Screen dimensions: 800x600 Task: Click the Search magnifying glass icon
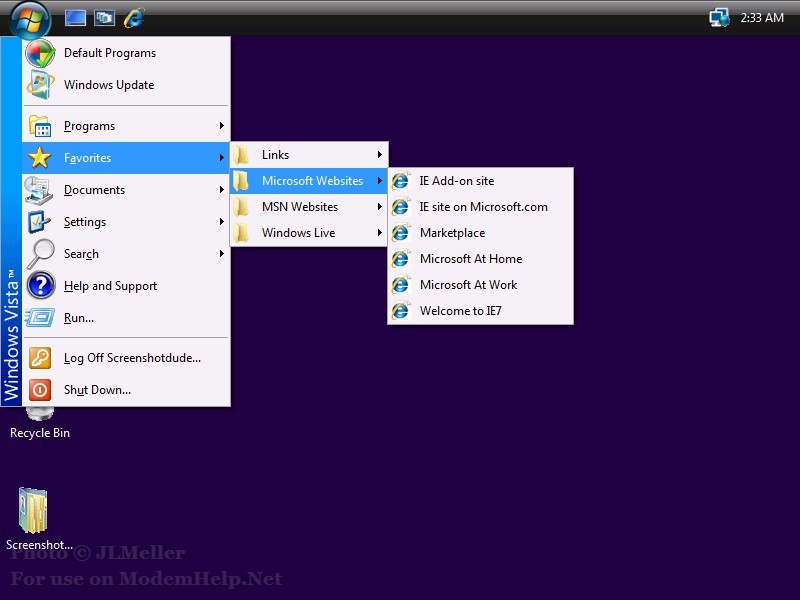pos(40,254)
